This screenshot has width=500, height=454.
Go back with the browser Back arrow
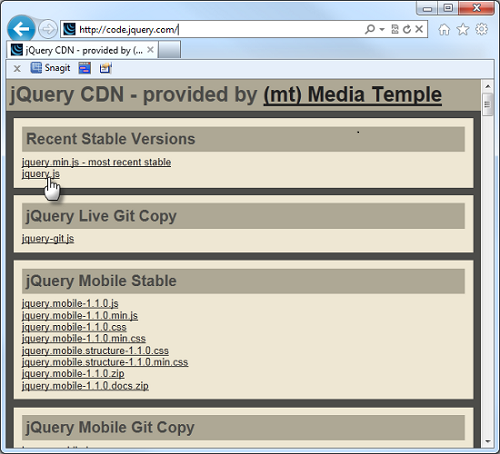[x=21, y=29]
